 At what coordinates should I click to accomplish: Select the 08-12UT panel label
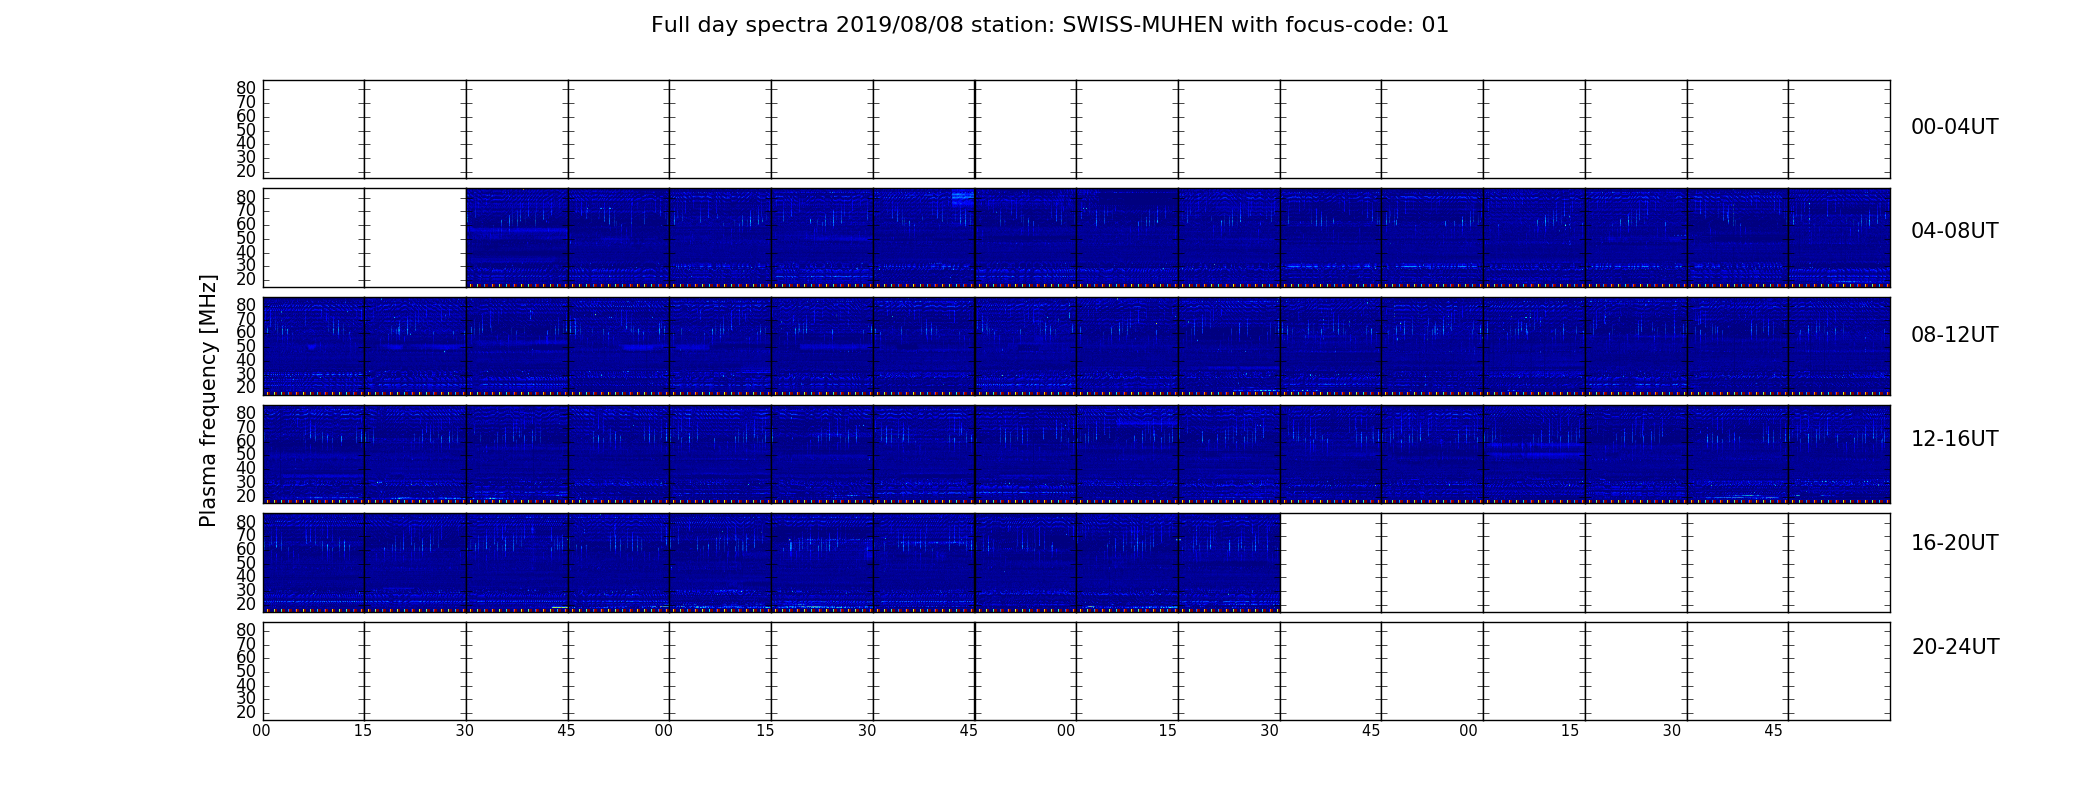(1954, 335)
